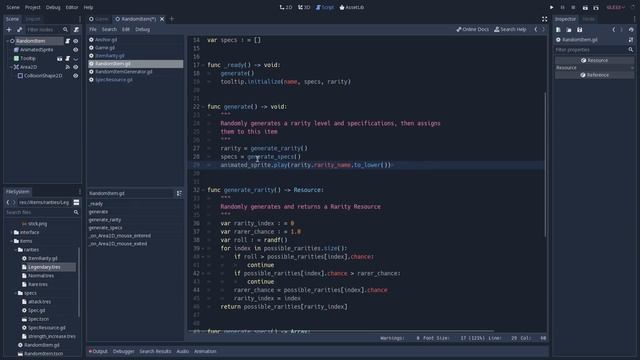The height and width of the screenshot is (360, 640).
Task: Open Inspector object properties tool icon
Action: click(x=631, y=40)
